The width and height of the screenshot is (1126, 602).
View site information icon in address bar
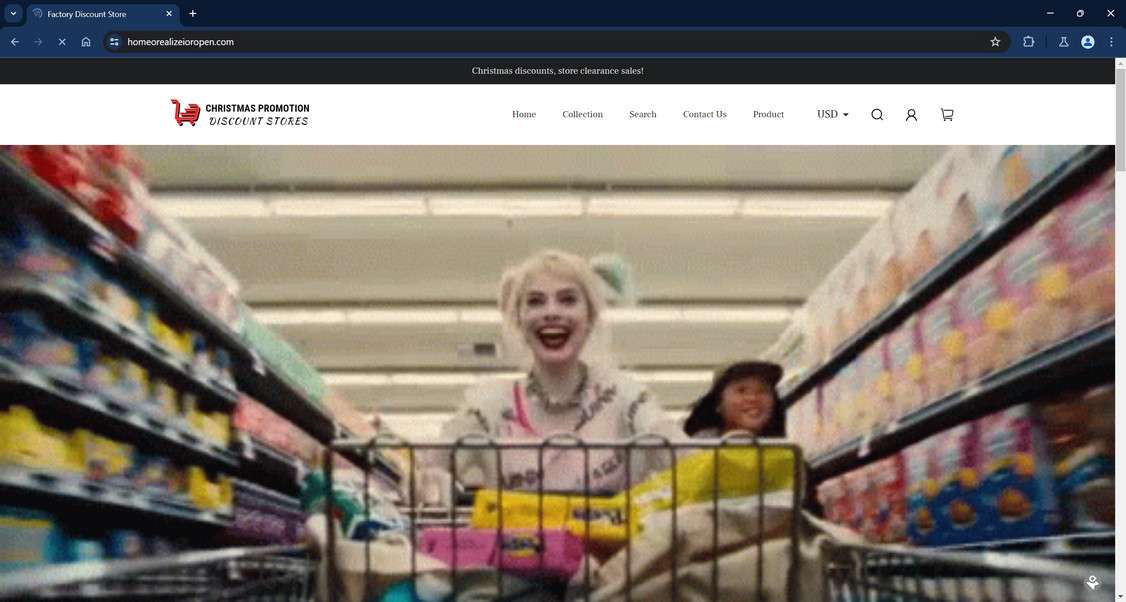pos(114,42)
